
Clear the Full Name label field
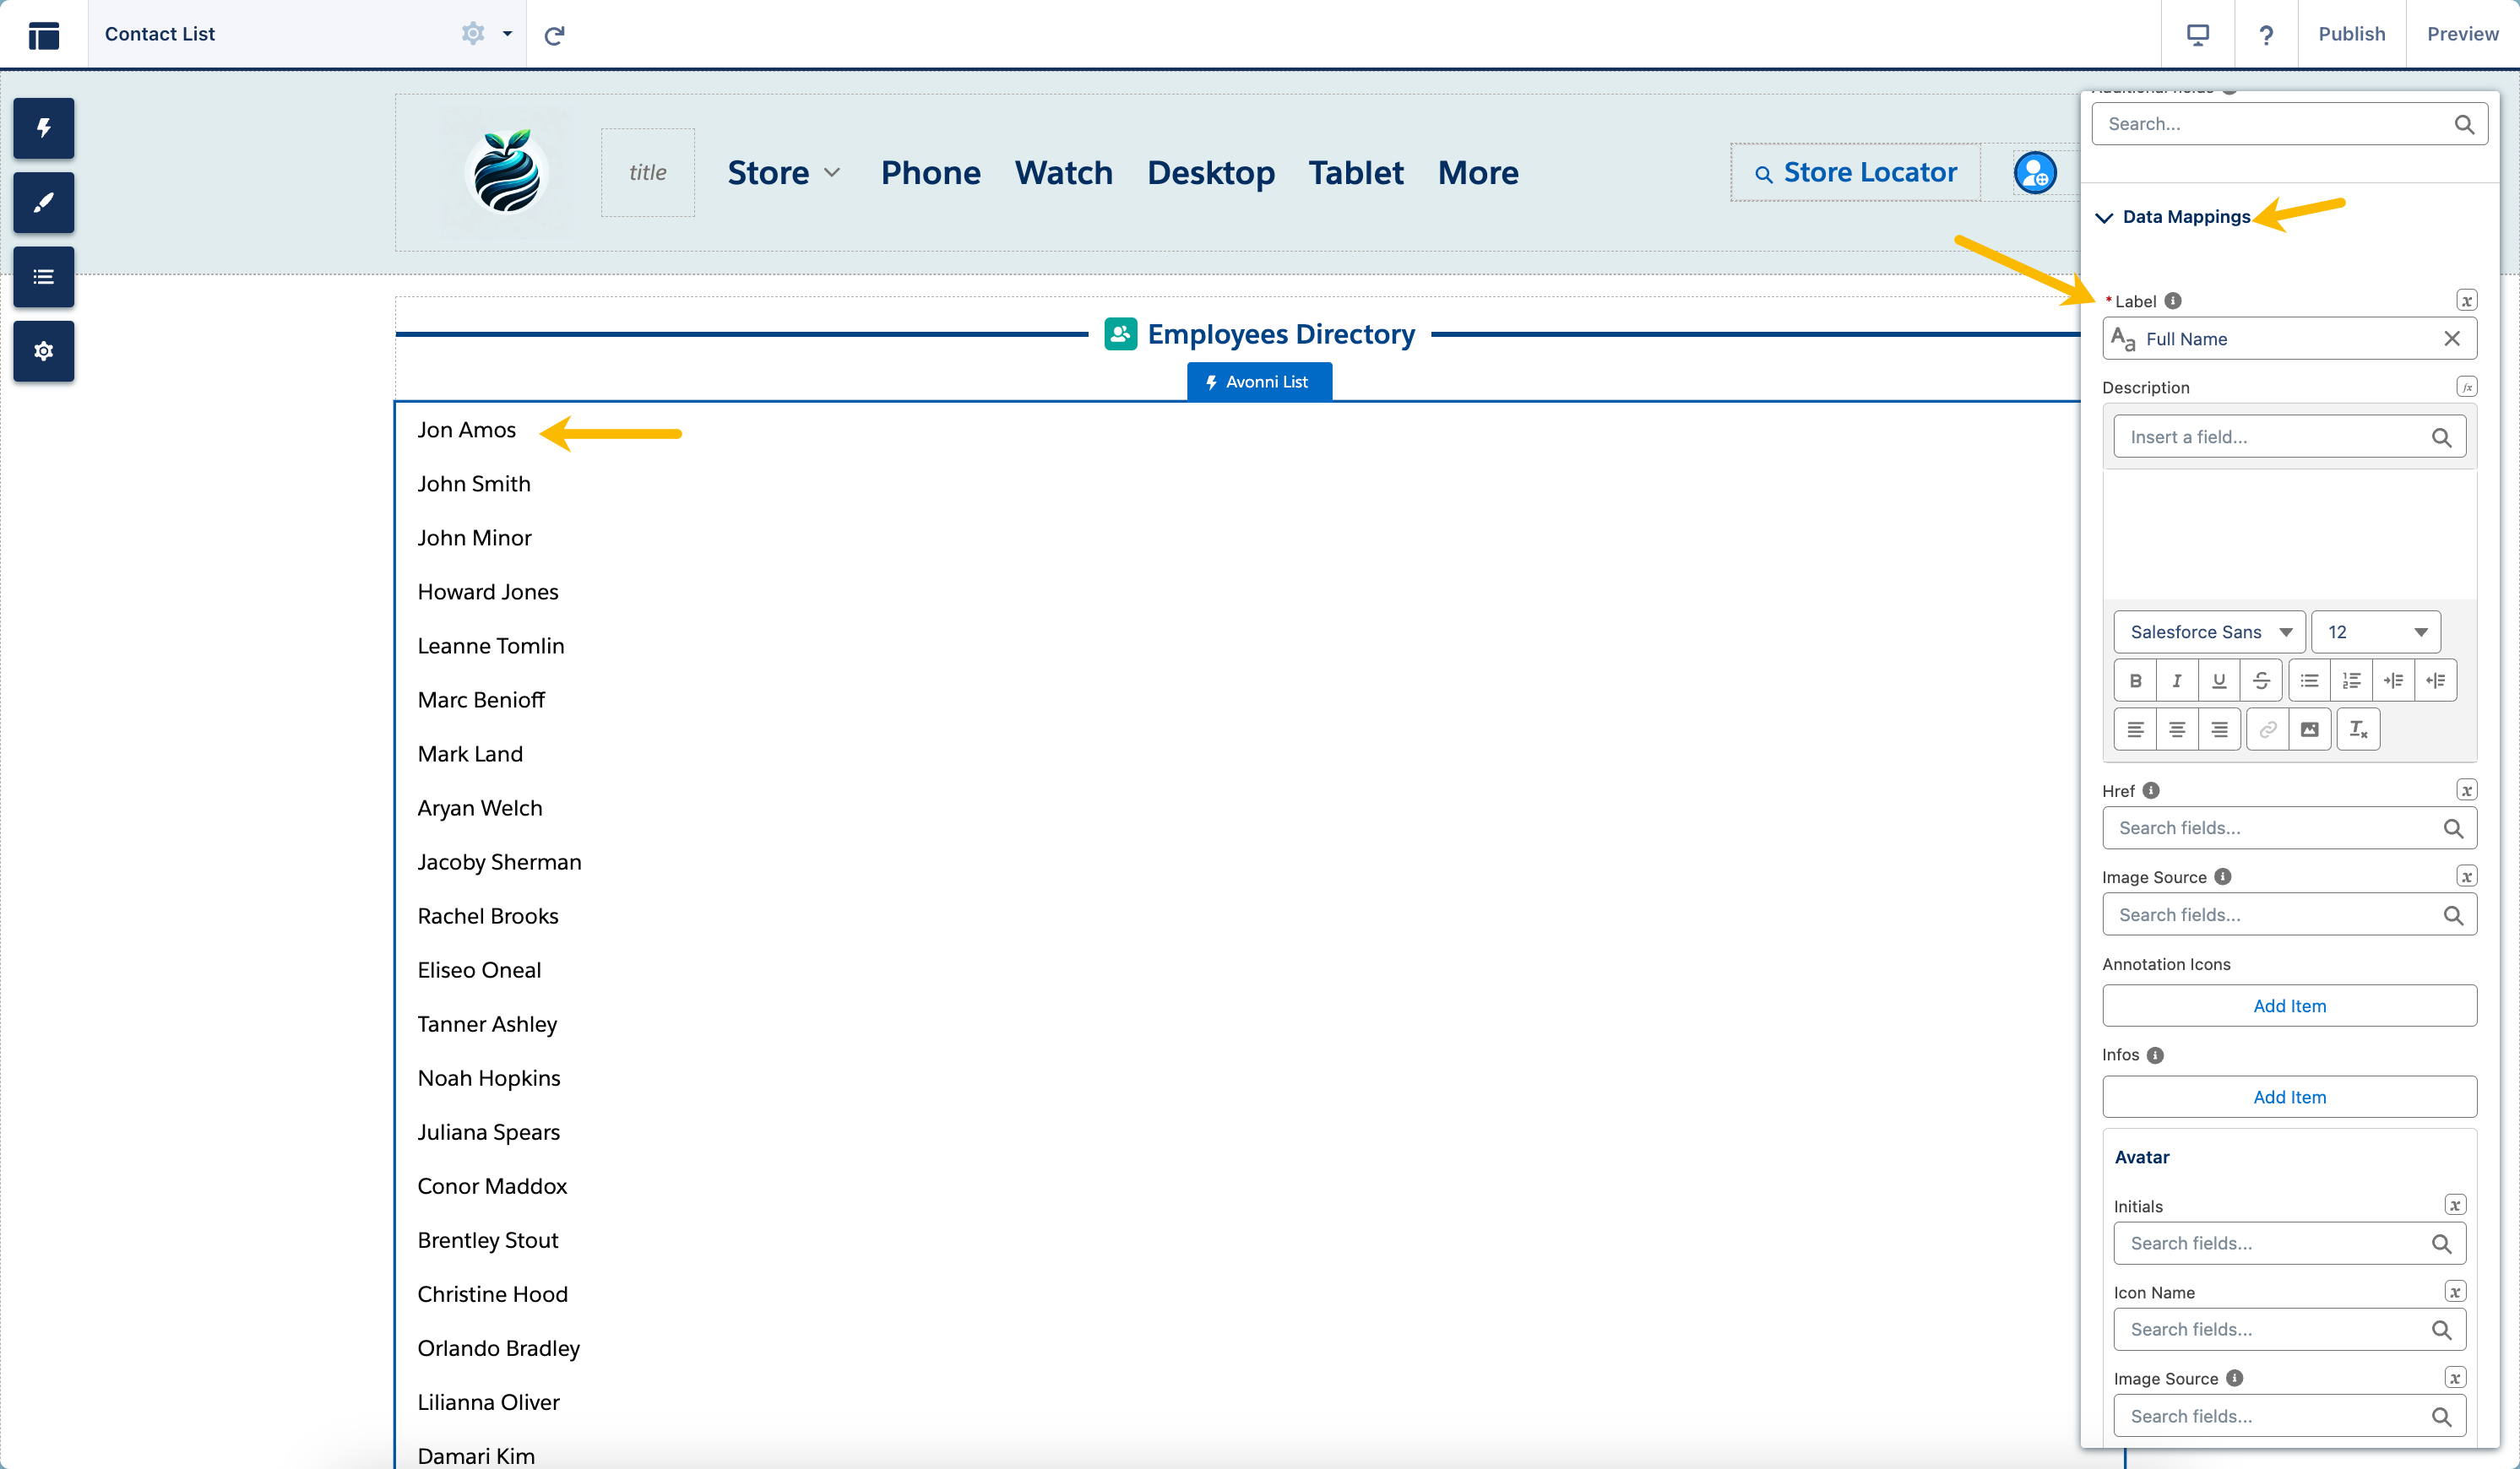pyautogui.click(x=2451, y=339)
